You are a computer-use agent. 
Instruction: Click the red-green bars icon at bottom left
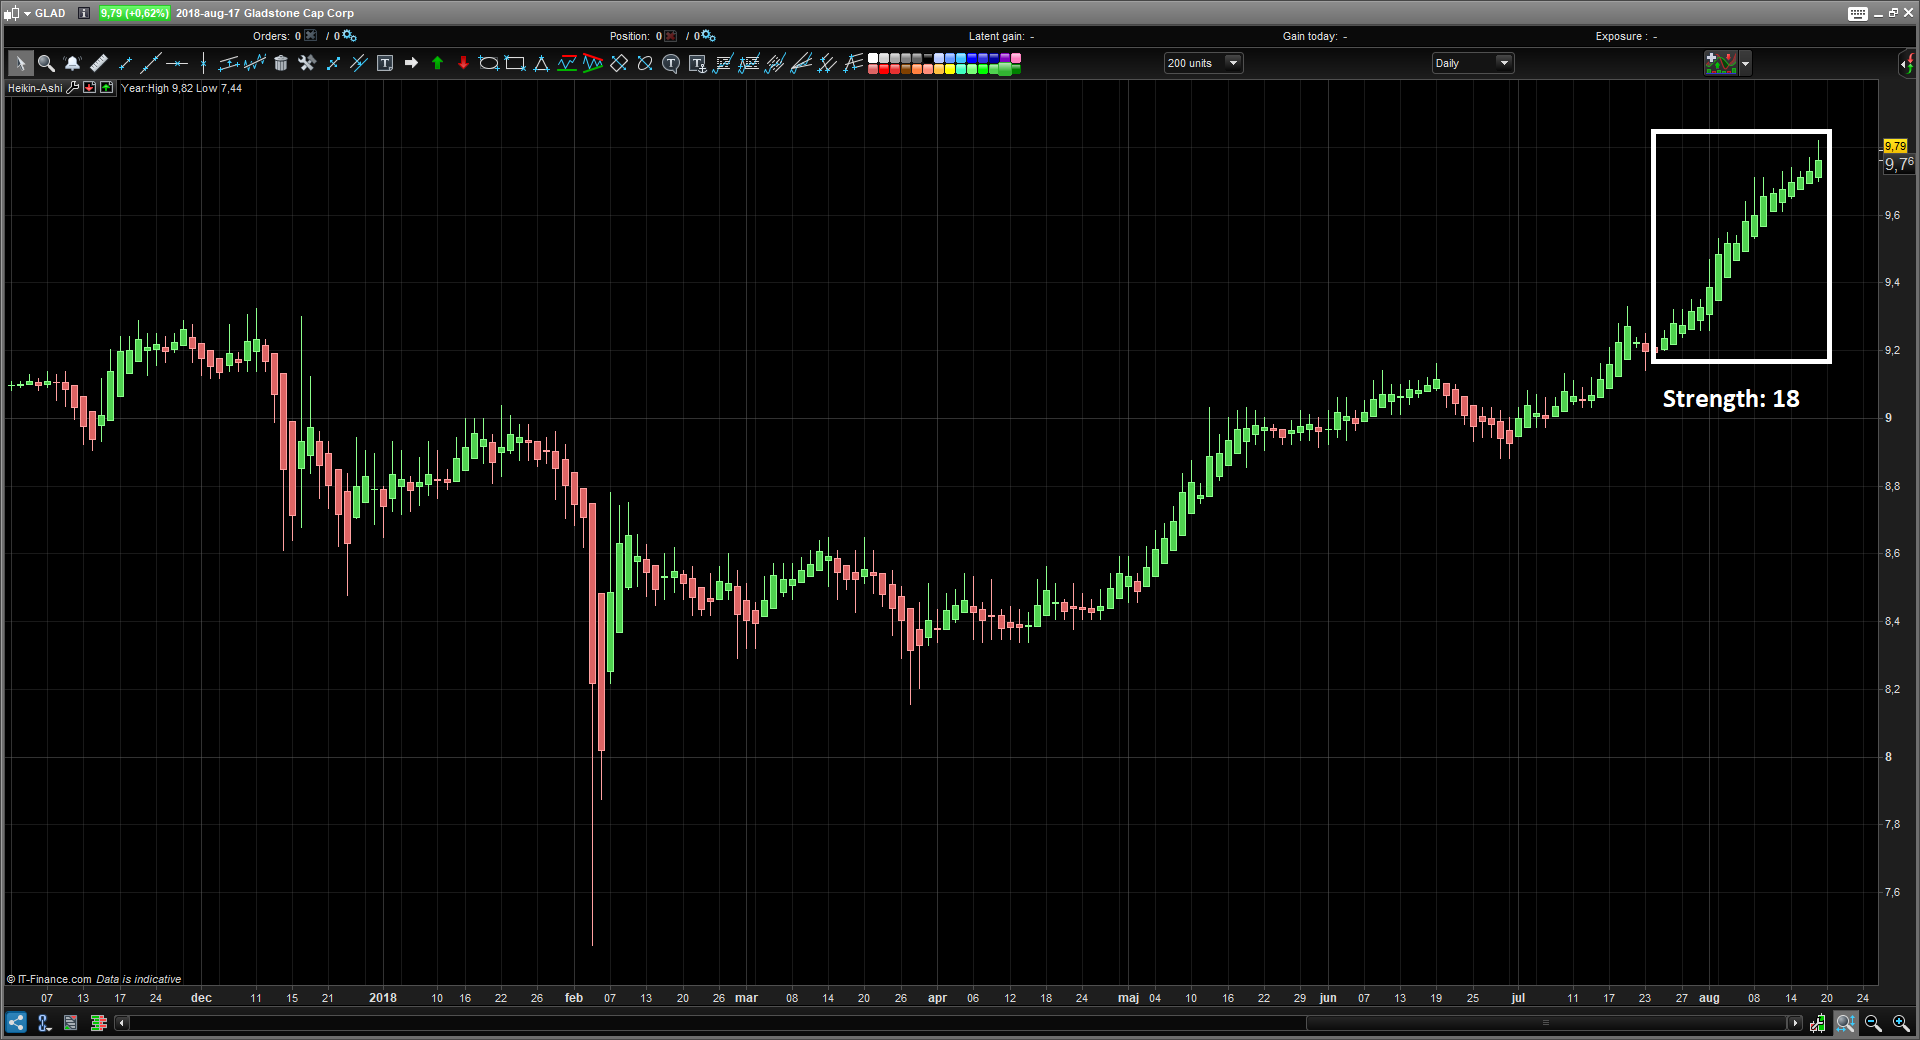pos(98,1023)
